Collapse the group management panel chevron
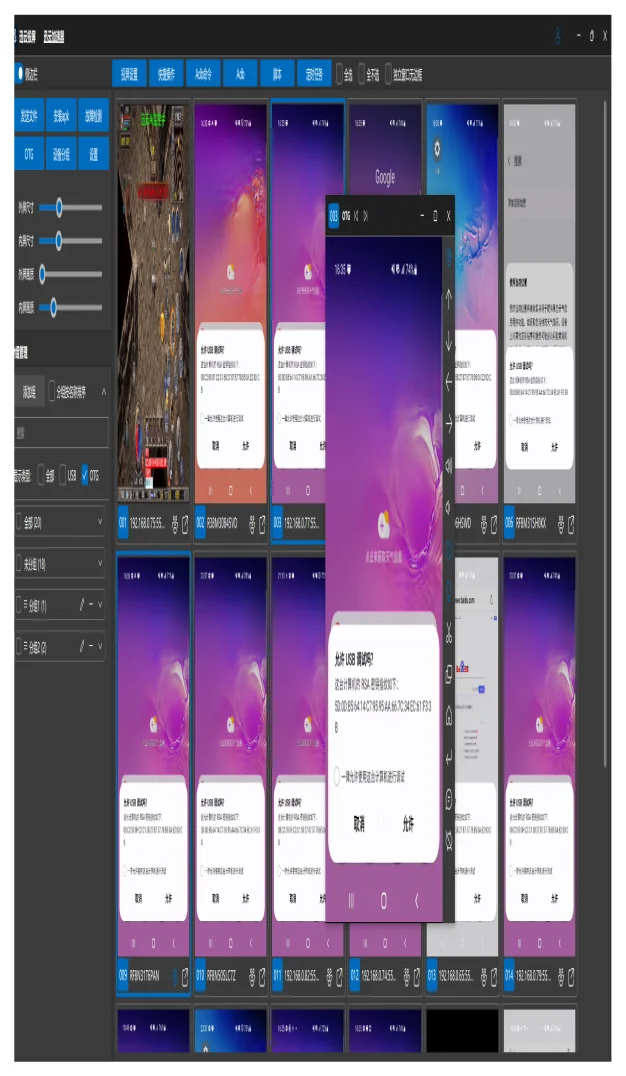626x1076 pixels. click(x=104, y=392)
